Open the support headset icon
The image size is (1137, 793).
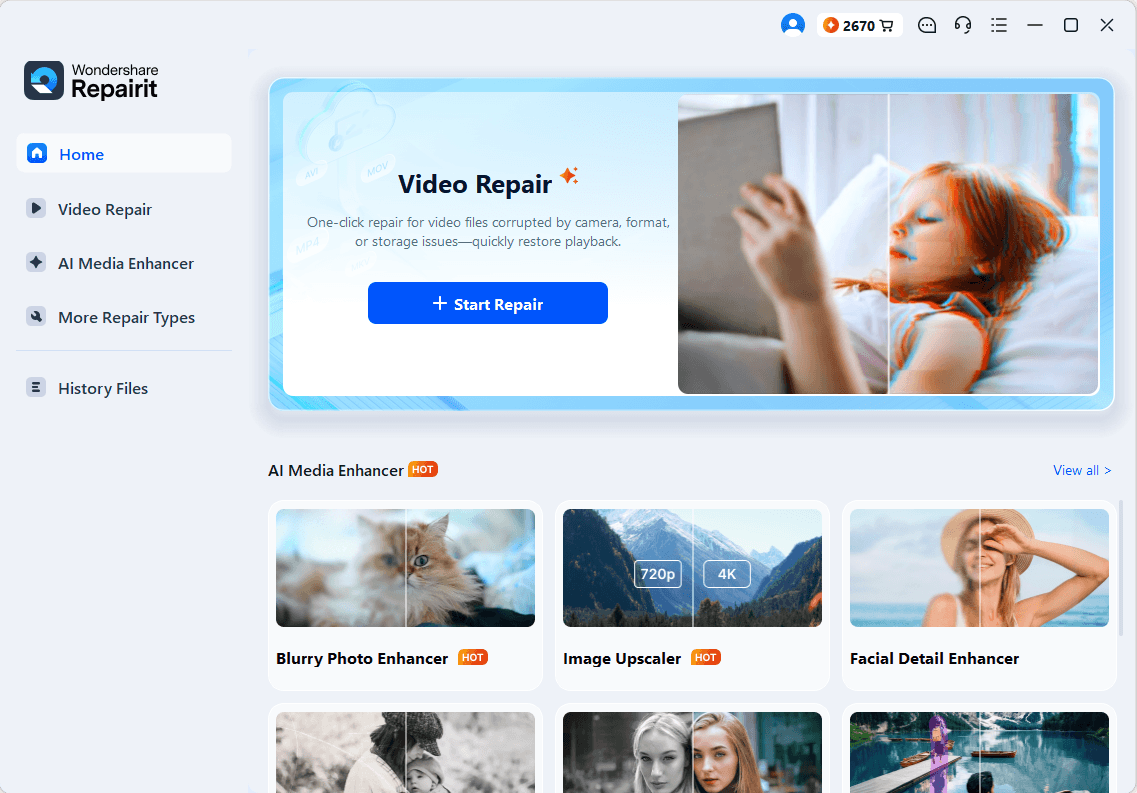click(x=962, y=25)
